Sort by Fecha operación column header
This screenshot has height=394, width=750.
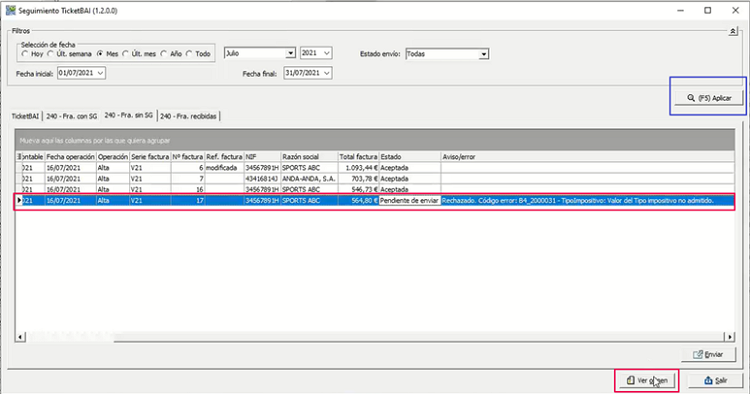(x=70, y=157)
